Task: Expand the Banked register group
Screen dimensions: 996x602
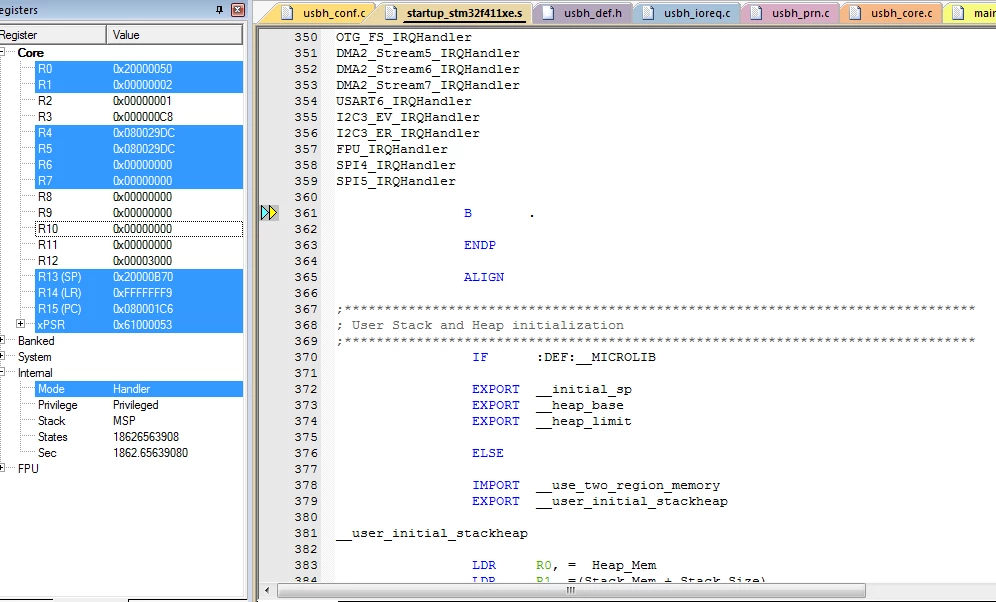Action: pos(2,340)
